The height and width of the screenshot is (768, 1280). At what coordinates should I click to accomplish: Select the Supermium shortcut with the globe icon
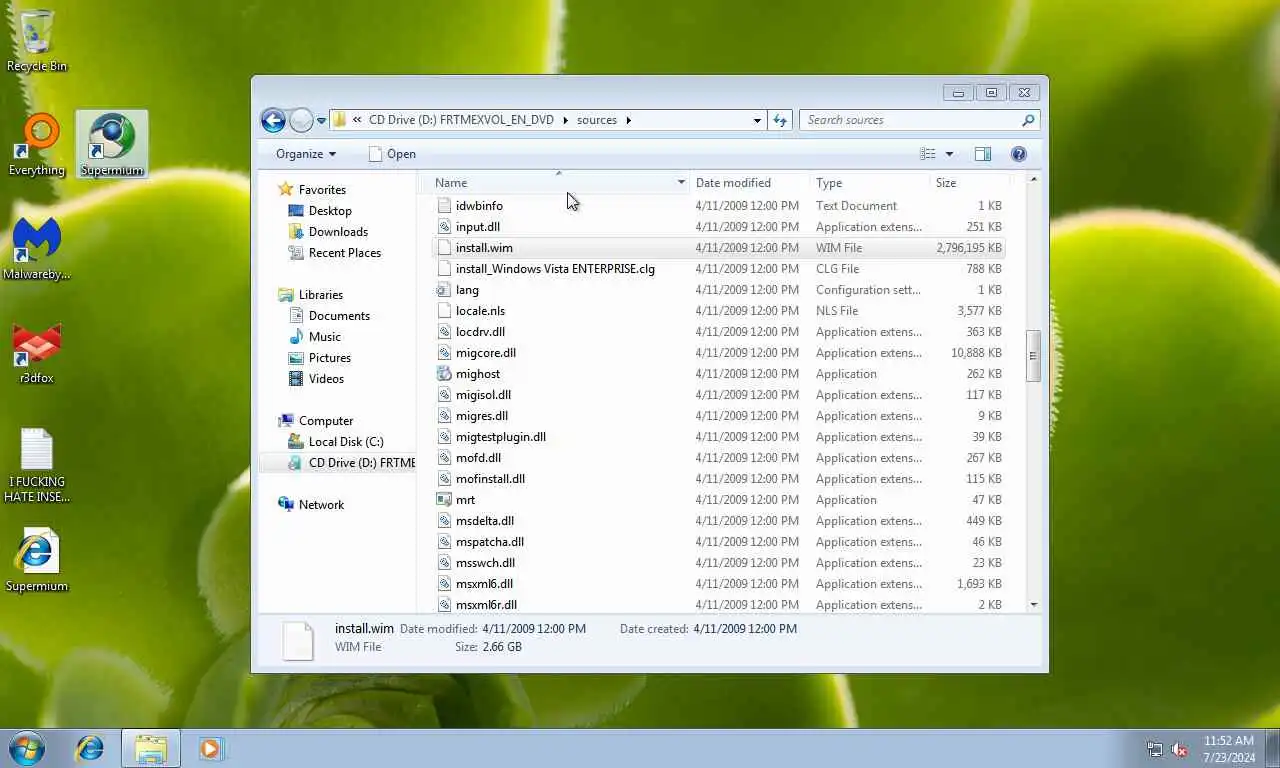[112, 146]
